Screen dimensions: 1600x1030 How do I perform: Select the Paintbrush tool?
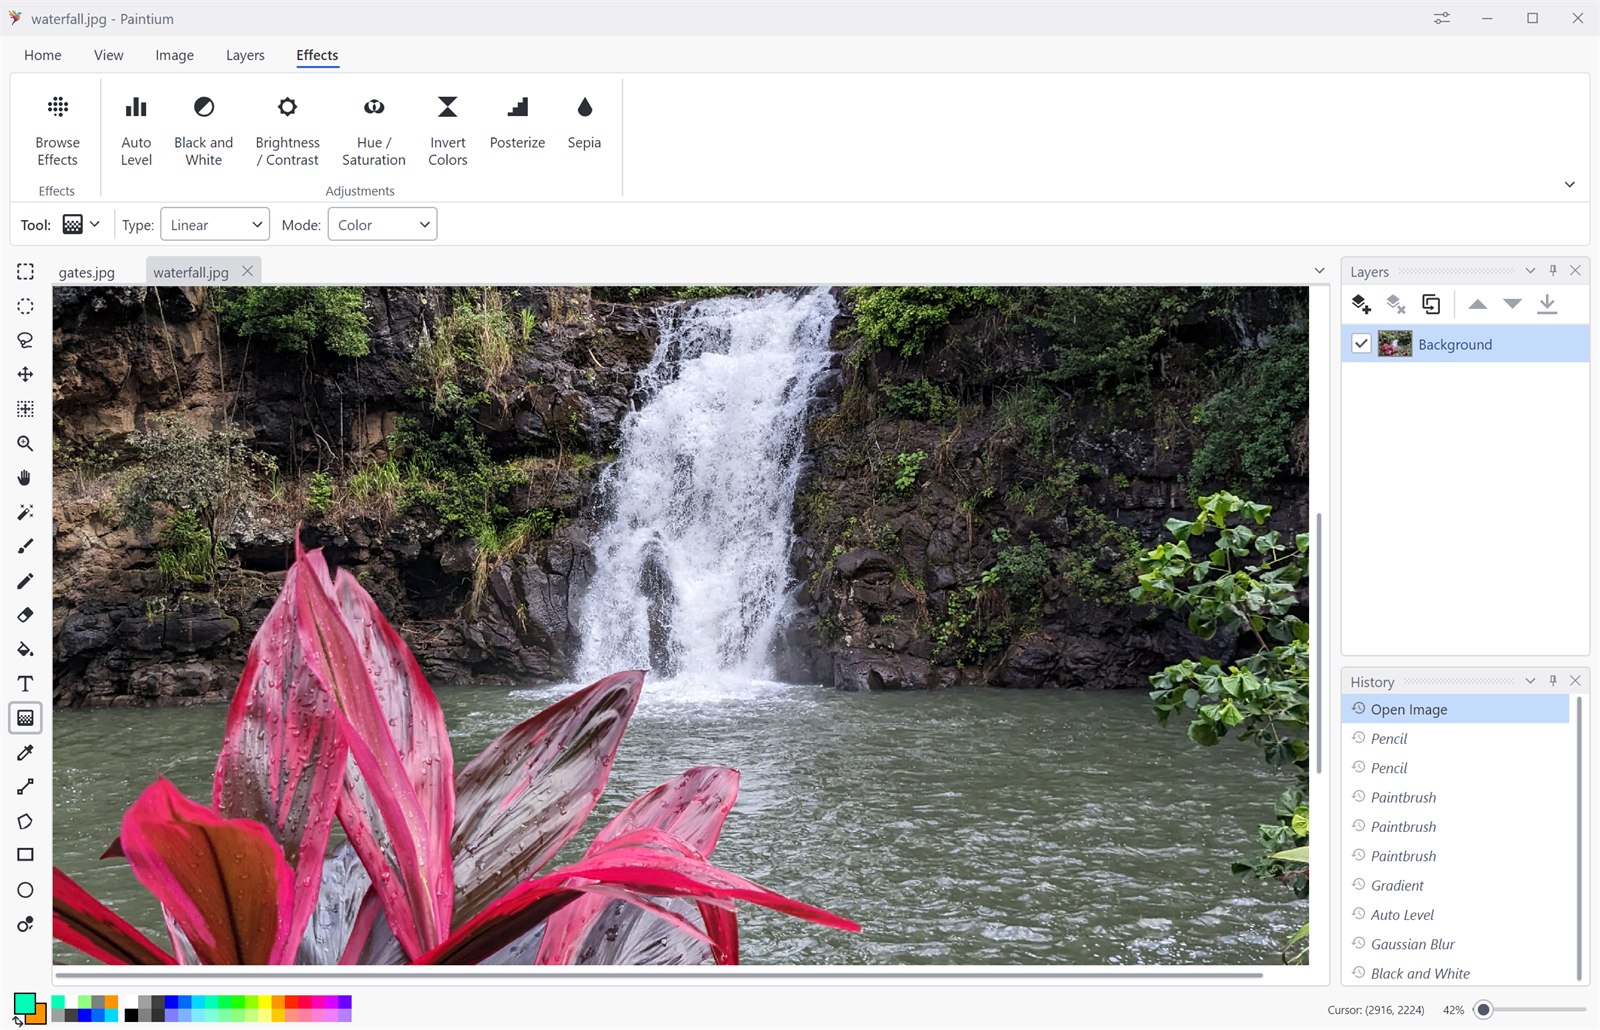point(25,546)
